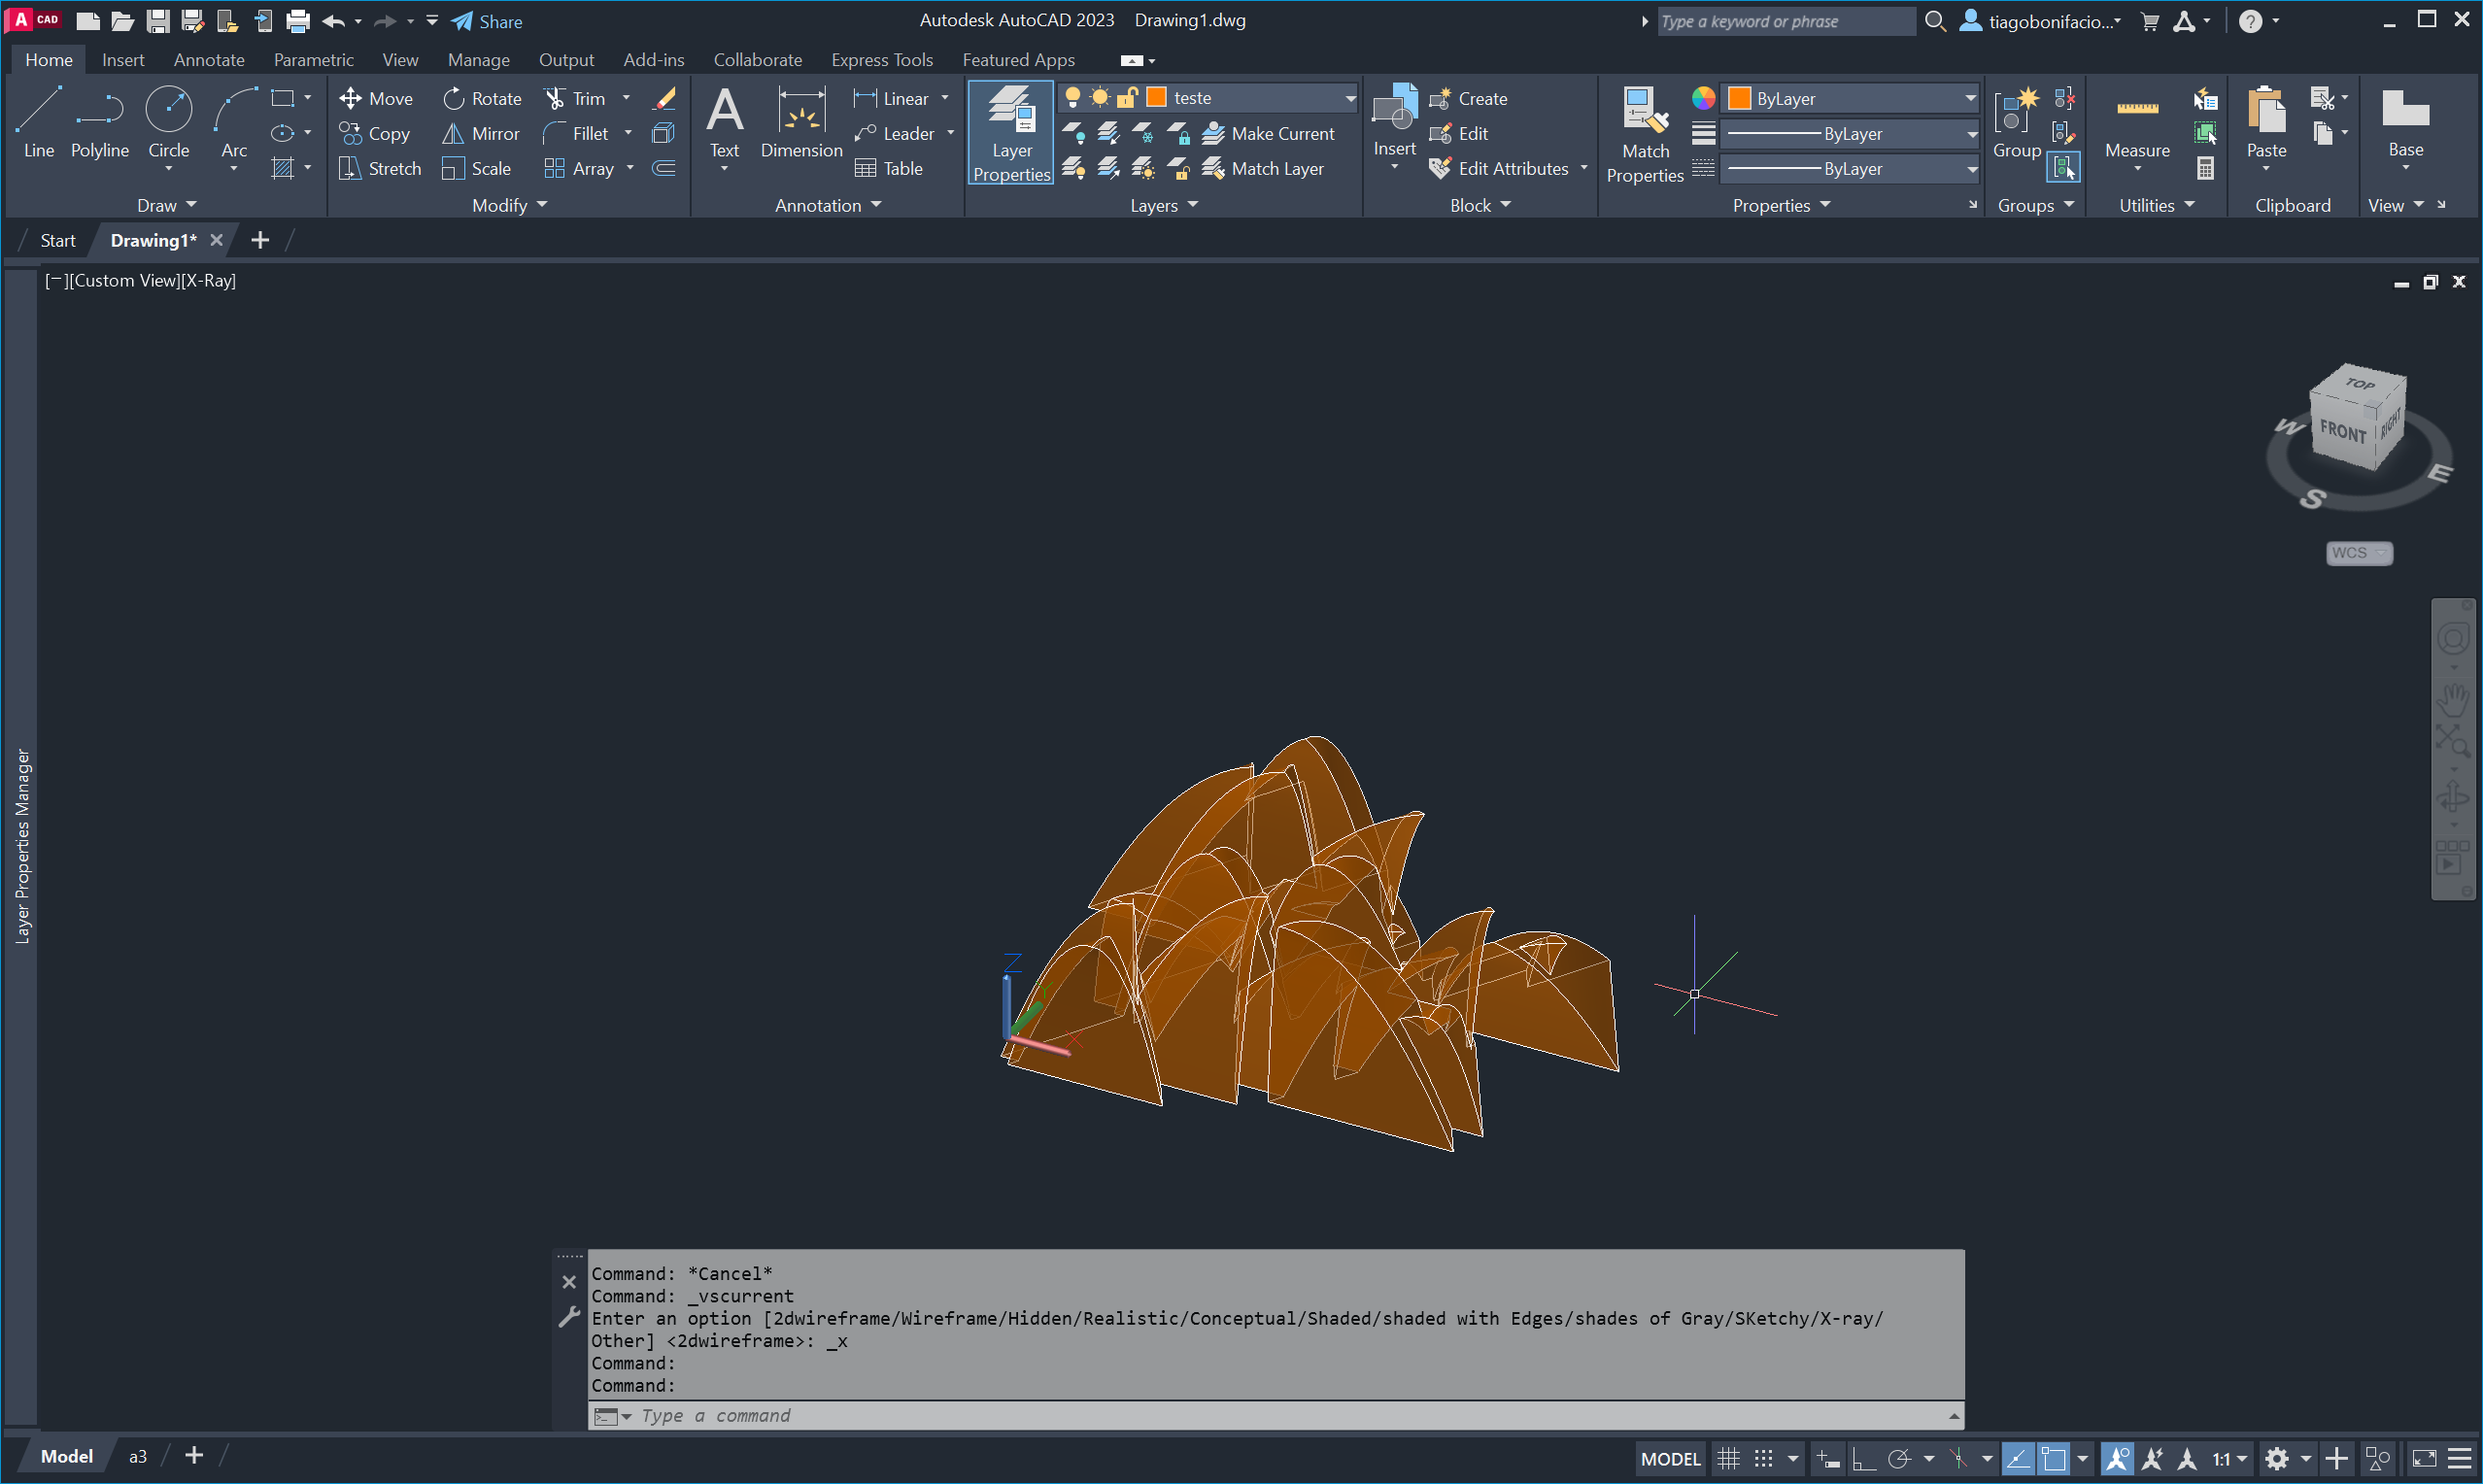
Task: Click the orange layer color swatch
Action: [1156, 97]
